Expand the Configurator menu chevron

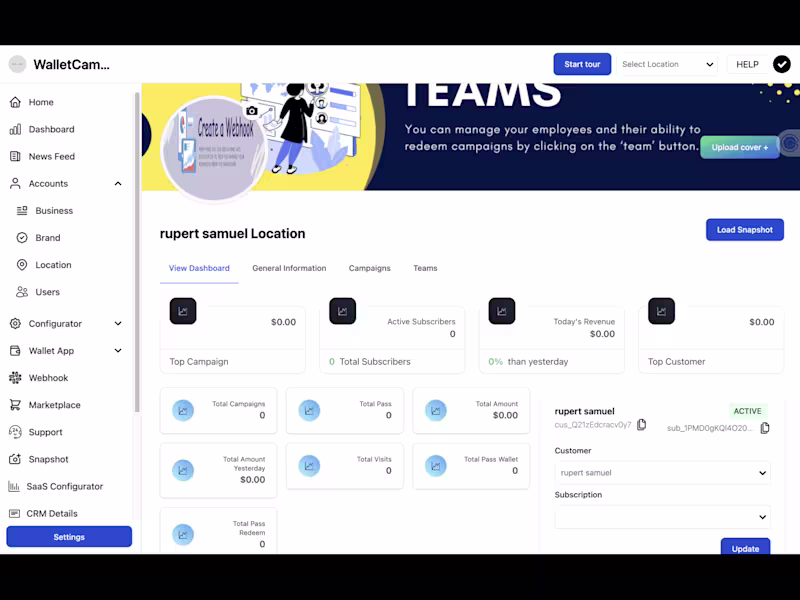click(118, 323)
